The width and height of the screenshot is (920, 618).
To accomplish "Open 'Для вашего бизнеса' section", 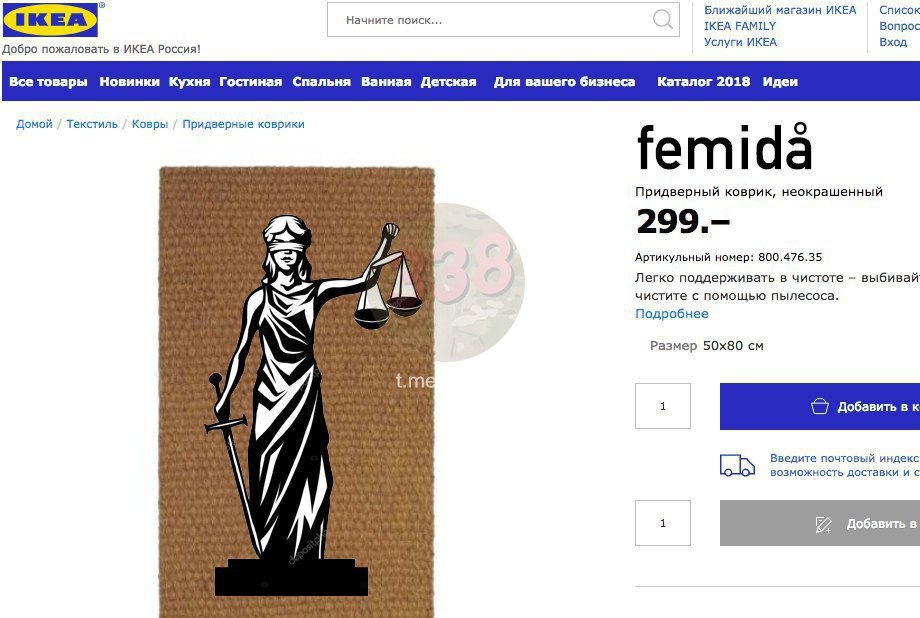I will (564, 82).
